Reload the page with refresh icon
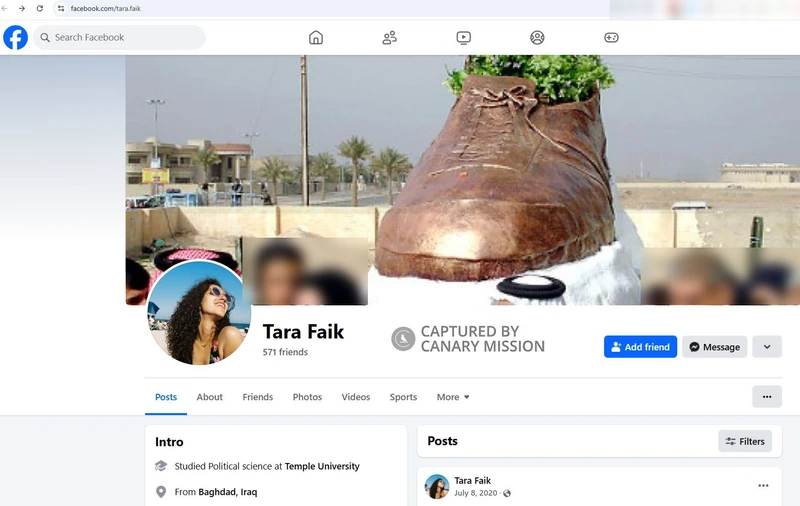 [x=40, y=9]
